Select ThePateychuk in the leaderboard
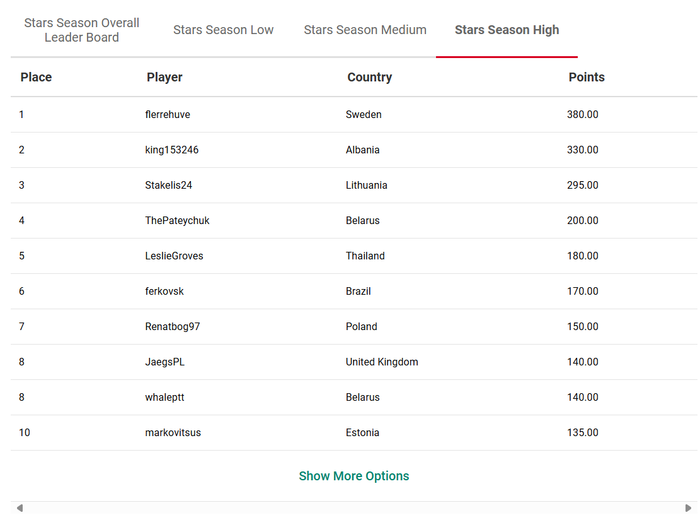The height and width of the screenshot is (515, 700). tap(177, 221)
